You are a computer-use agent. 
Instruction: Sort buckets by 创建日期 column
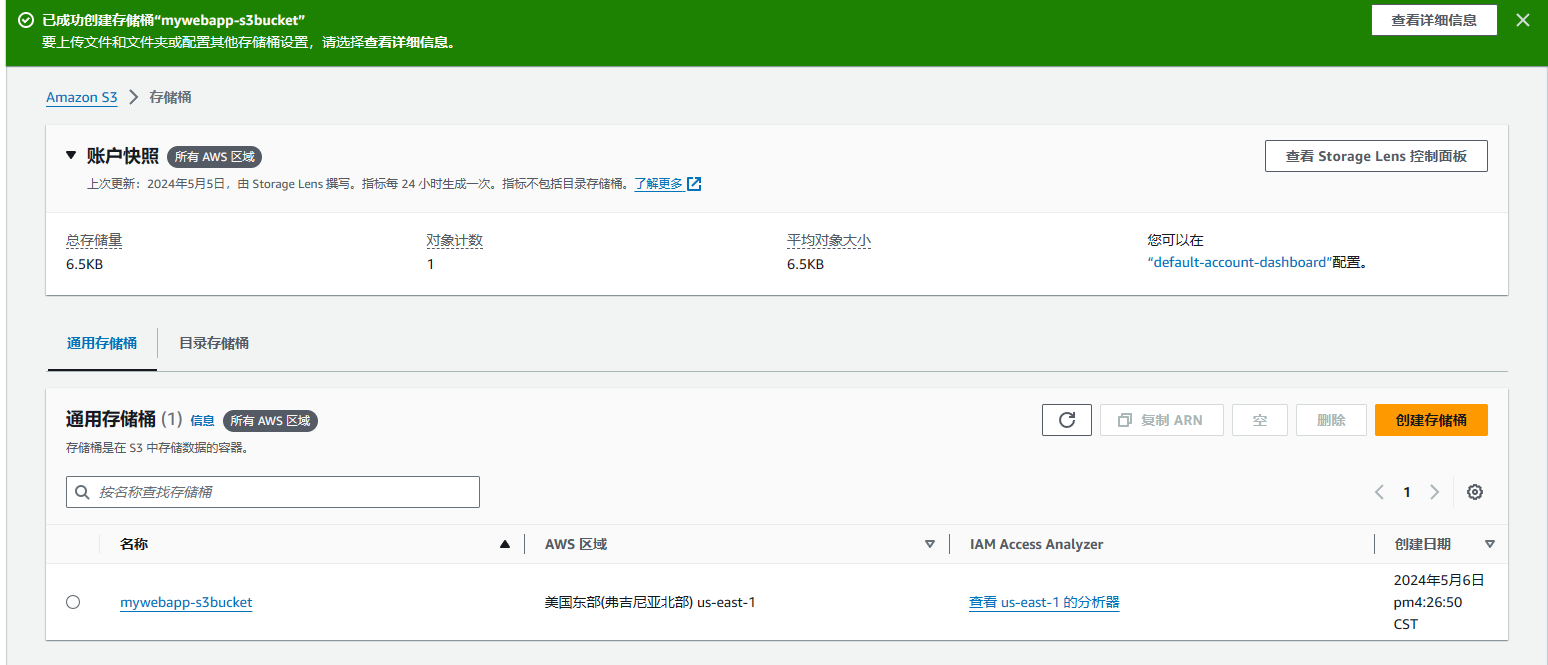pyautogui.click(x=1490, y=544)
